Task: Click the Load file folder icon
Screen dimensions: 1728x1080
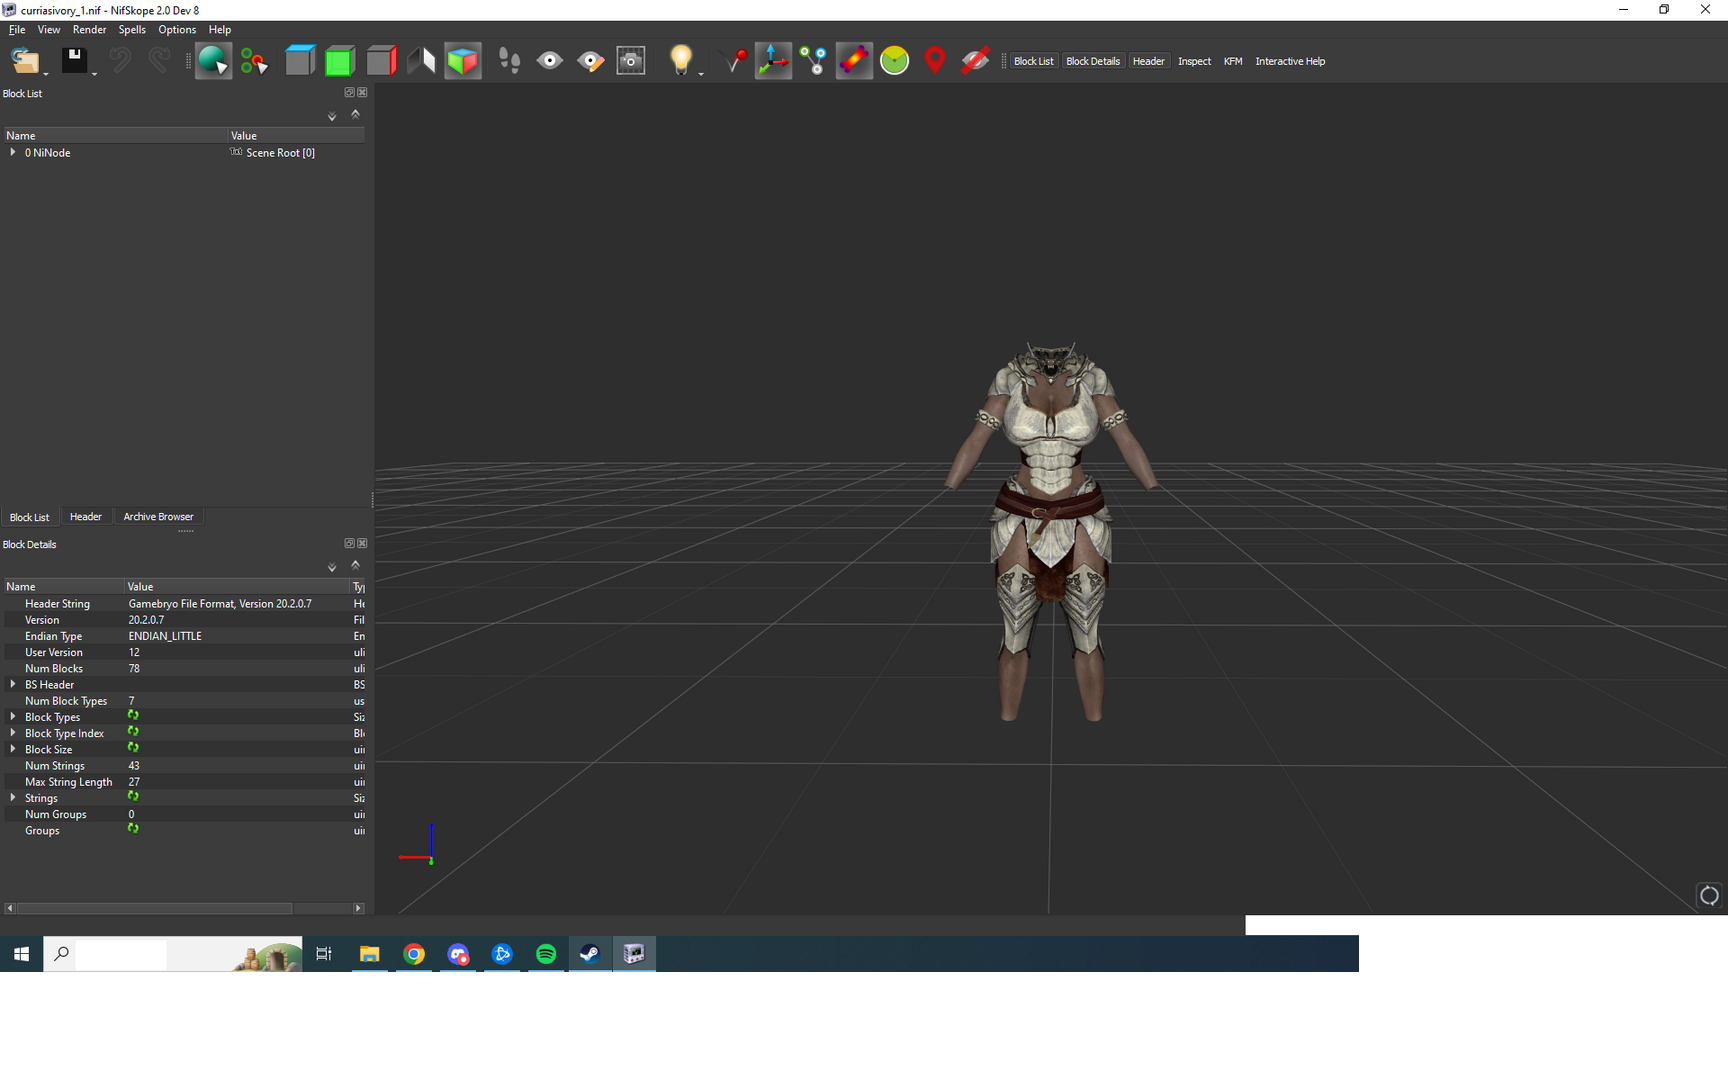Action: point(24,61)
